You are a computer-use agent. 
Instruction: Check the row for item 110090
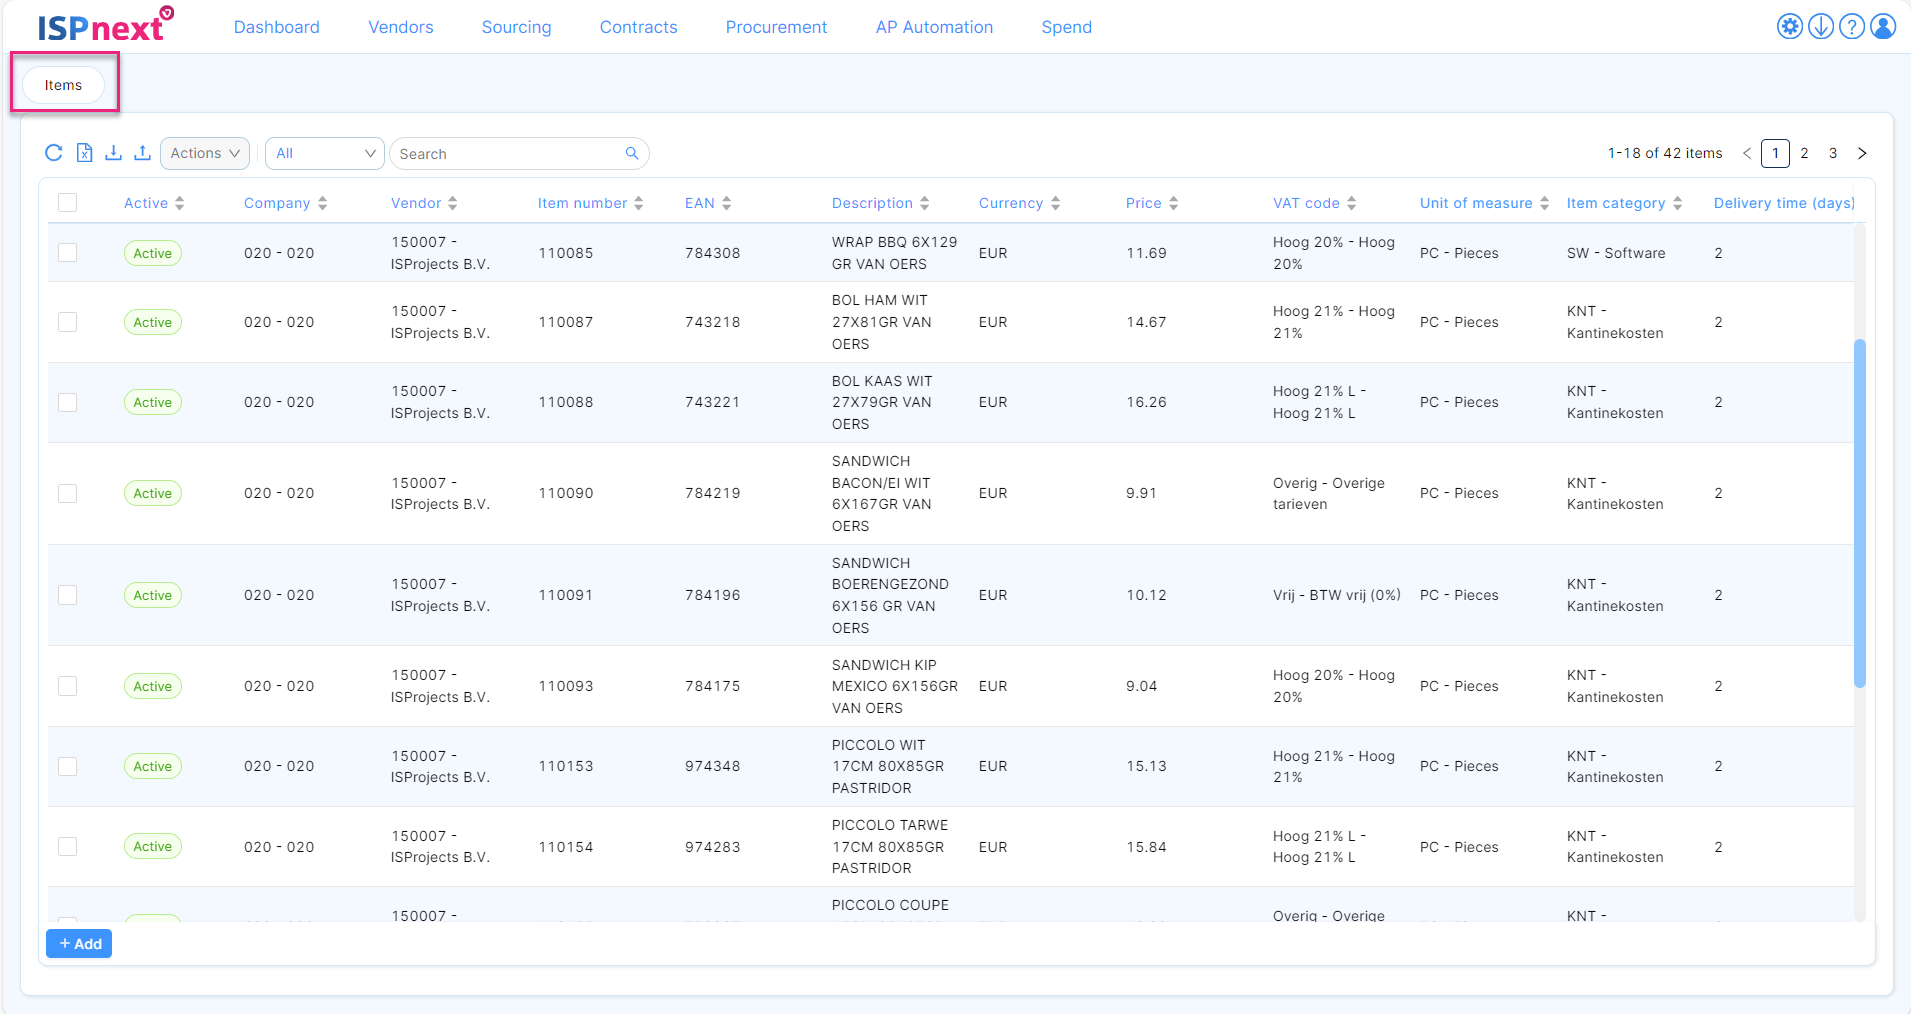(68, 493)
